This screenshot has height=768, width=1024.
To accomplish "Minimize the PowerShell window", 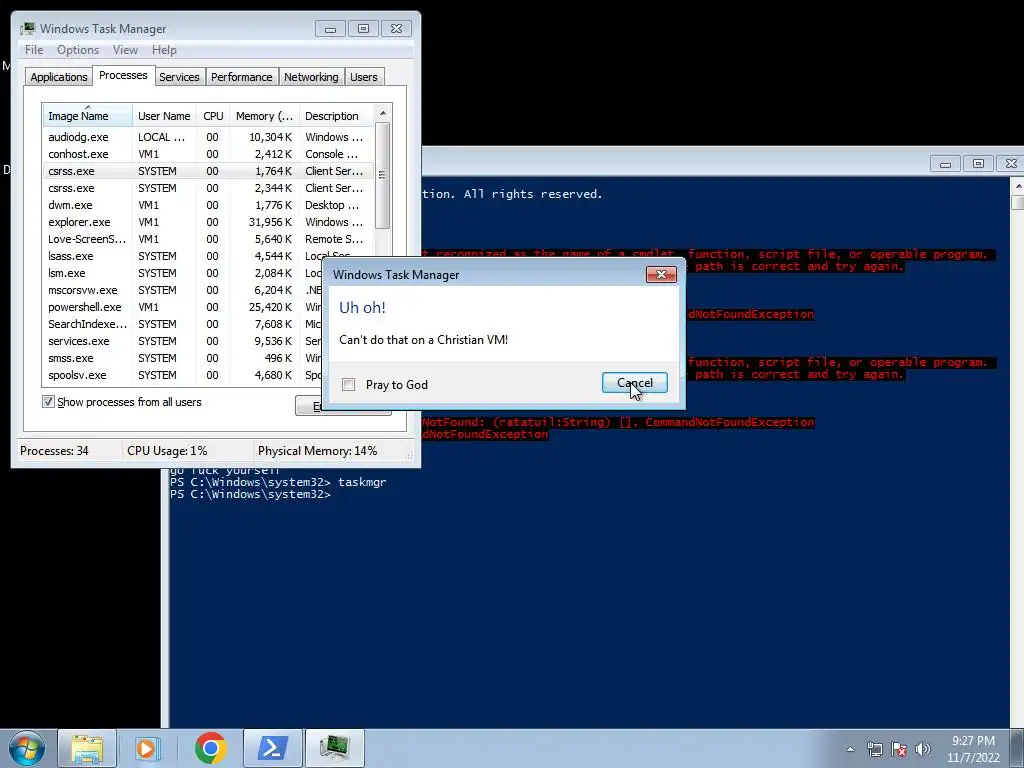I will point(945,163).
